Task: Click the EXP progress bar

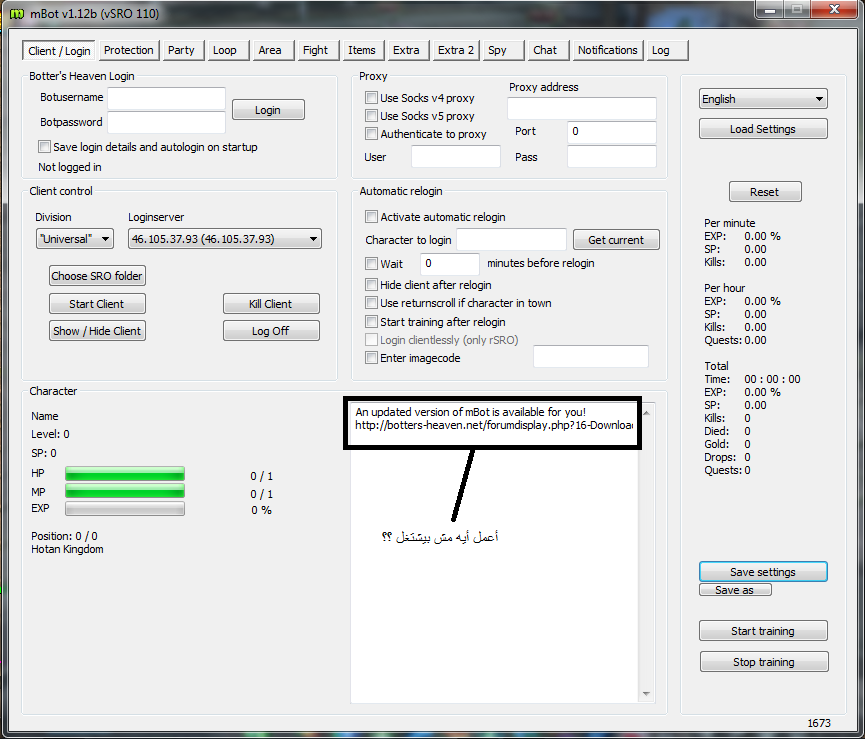Action: click(x=125, y=508)
